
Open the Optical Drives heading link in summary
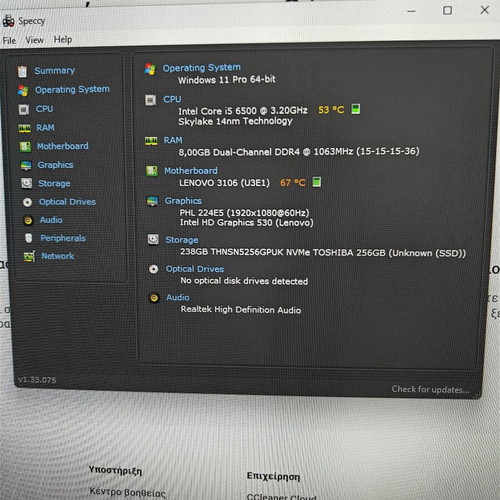[x=195, y=269]
